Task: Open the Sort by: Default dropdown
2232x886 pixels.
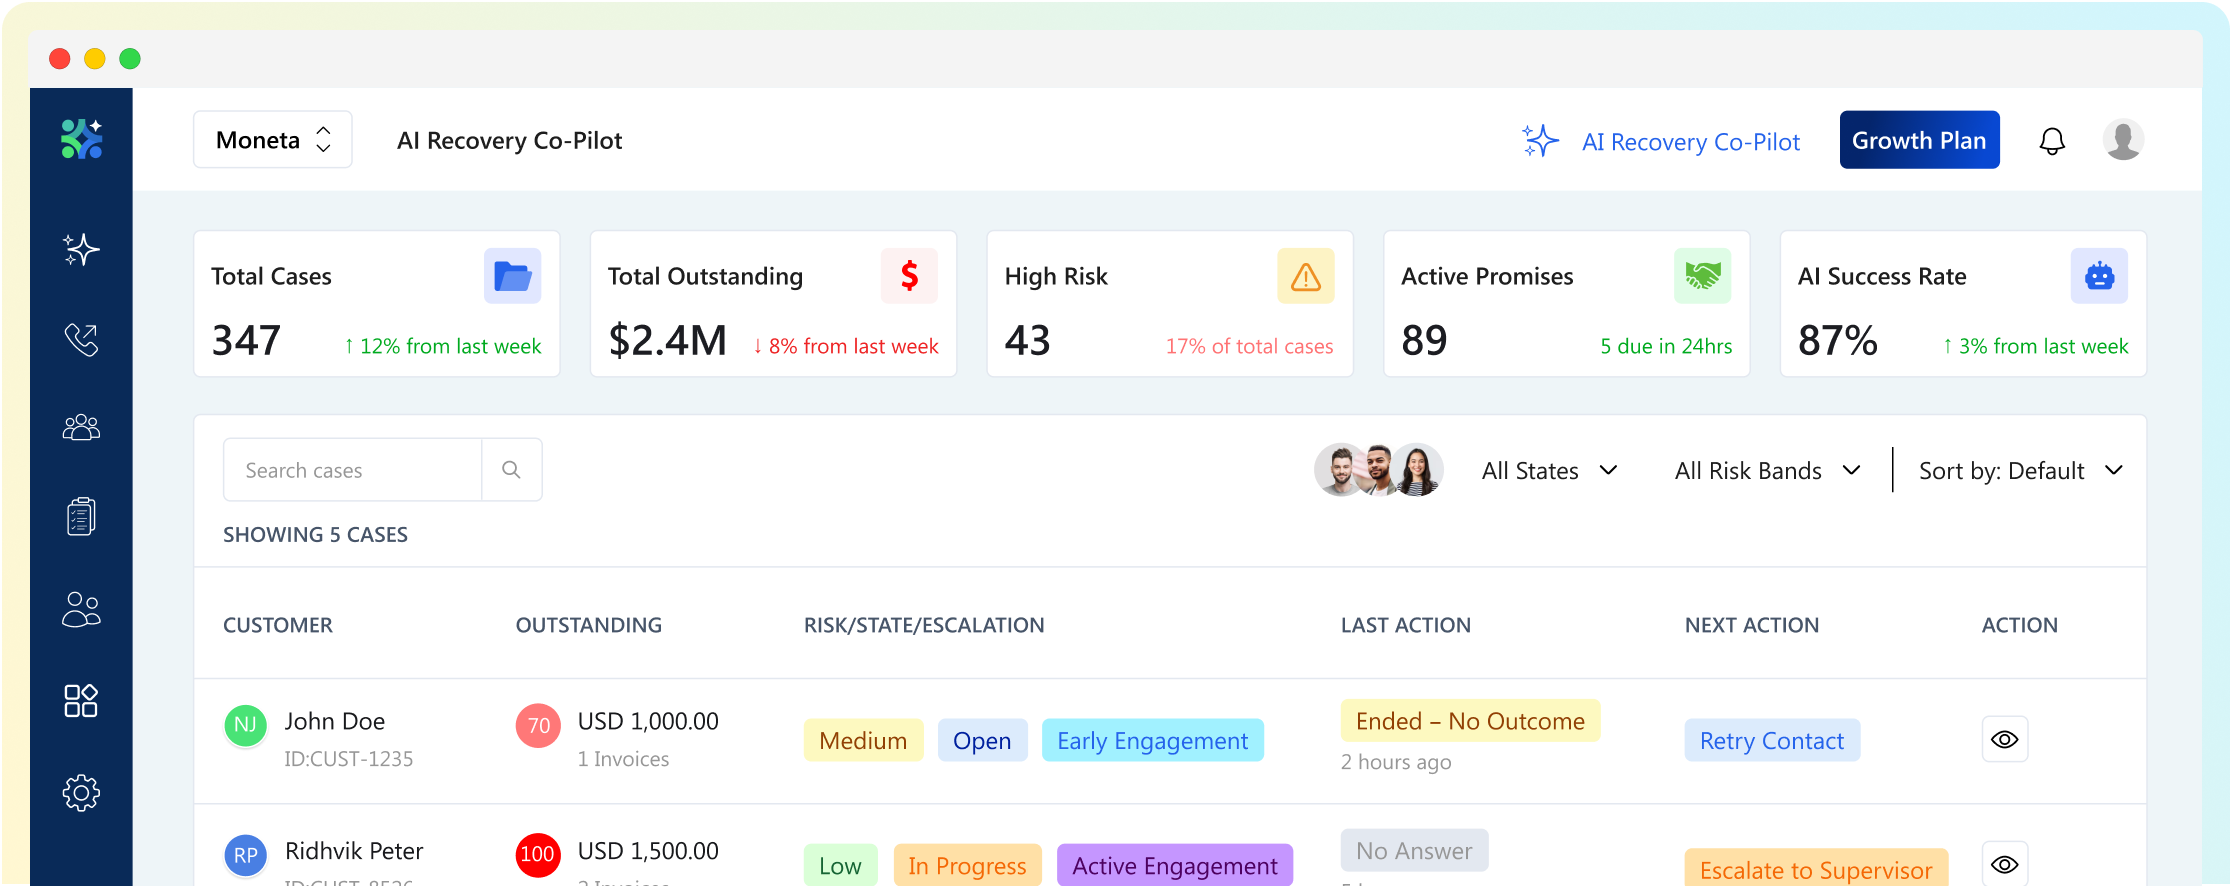Action: pos(2020,471)
